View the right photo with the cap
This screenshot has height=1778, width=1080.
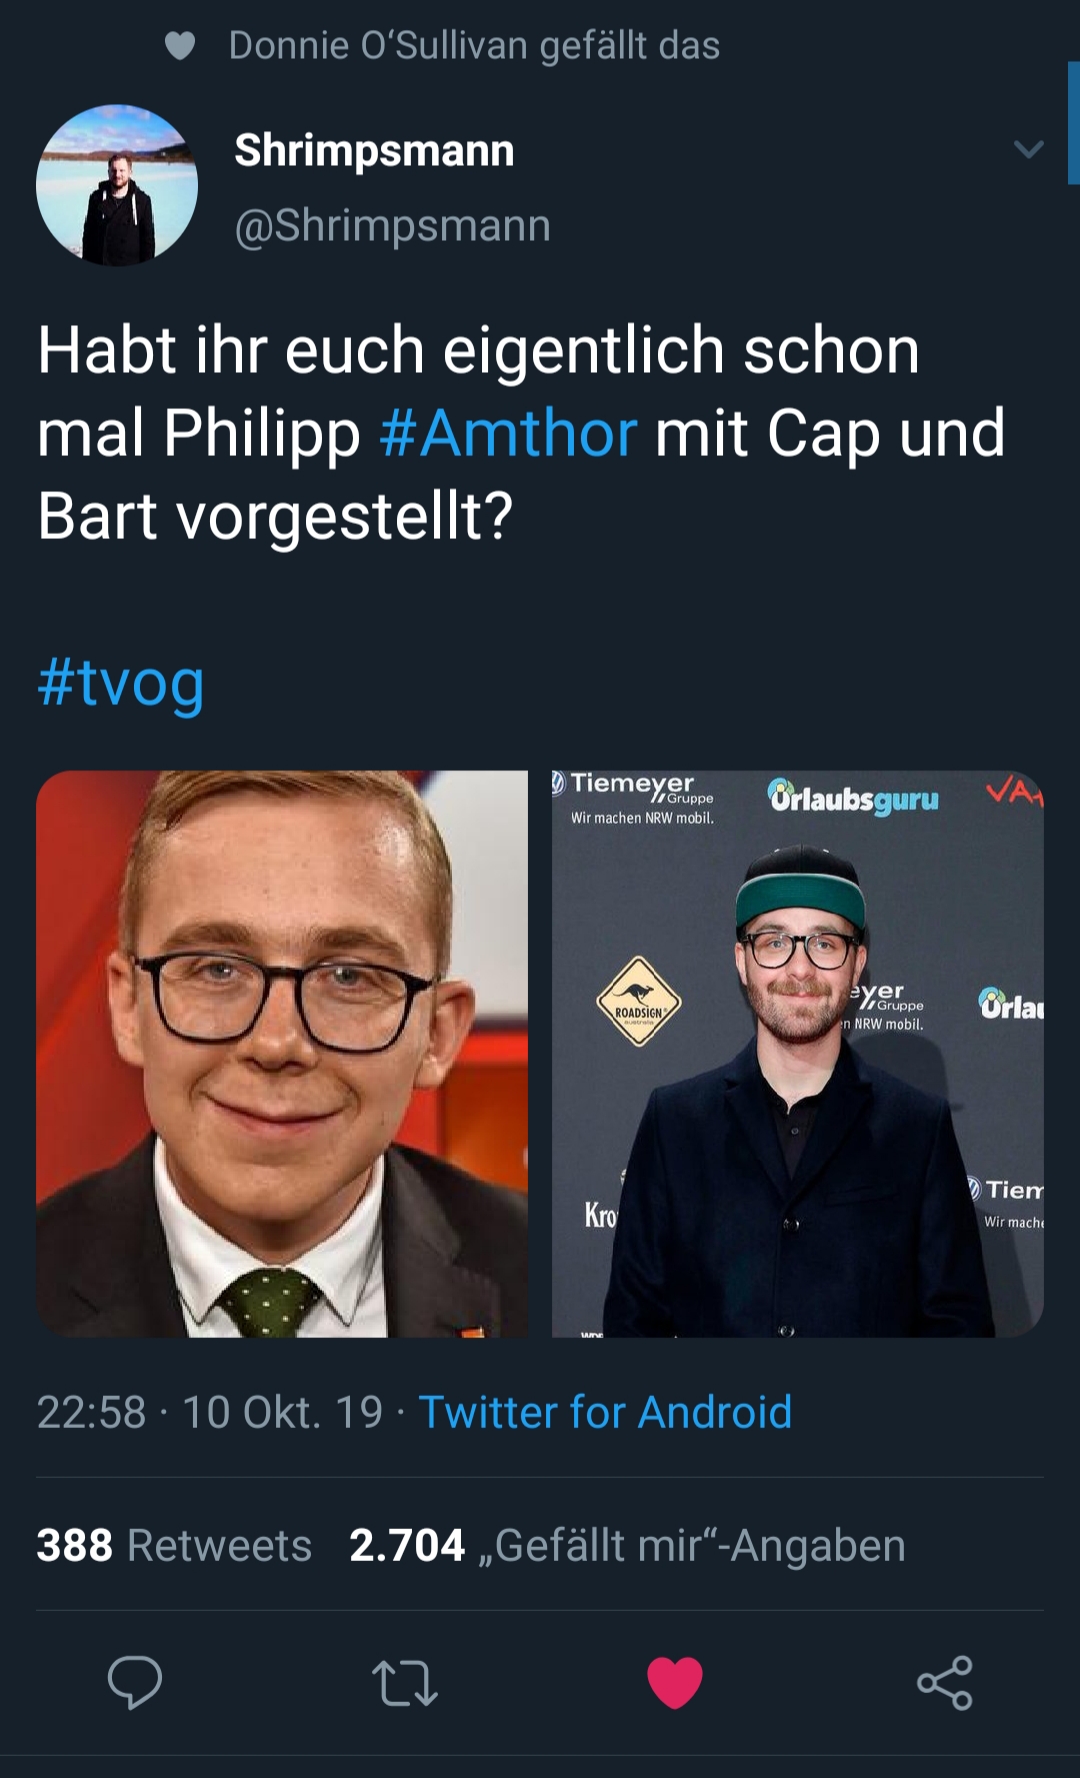(x=798, y=1054)
